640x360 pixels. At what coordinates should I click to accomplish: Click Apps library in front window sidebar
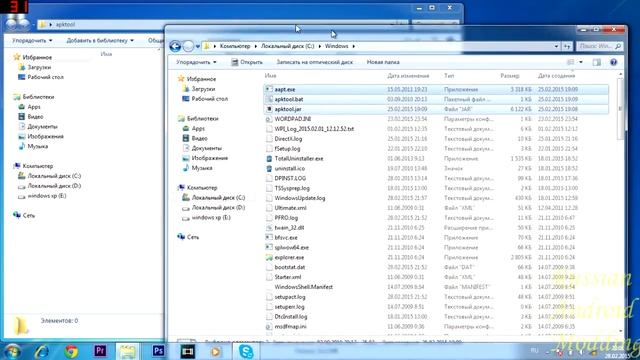(x=198, y=128)
